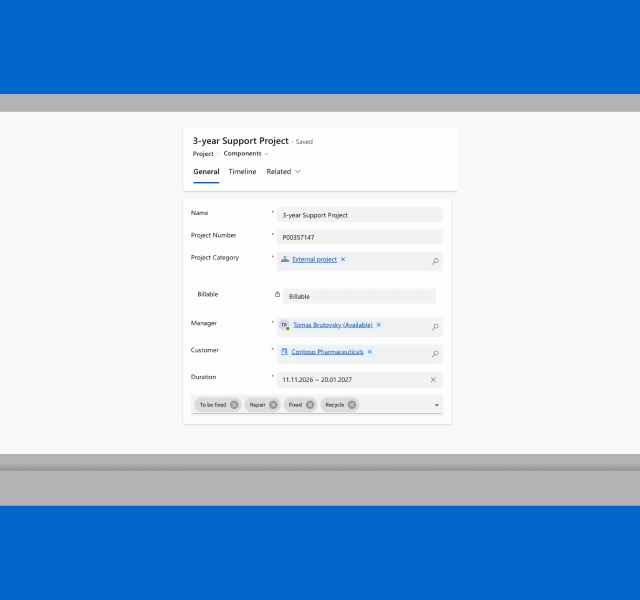The width and height of the screenshot is (640, 600).
Task: Expand the tags dropdown arrow
Action: point(437,405)
